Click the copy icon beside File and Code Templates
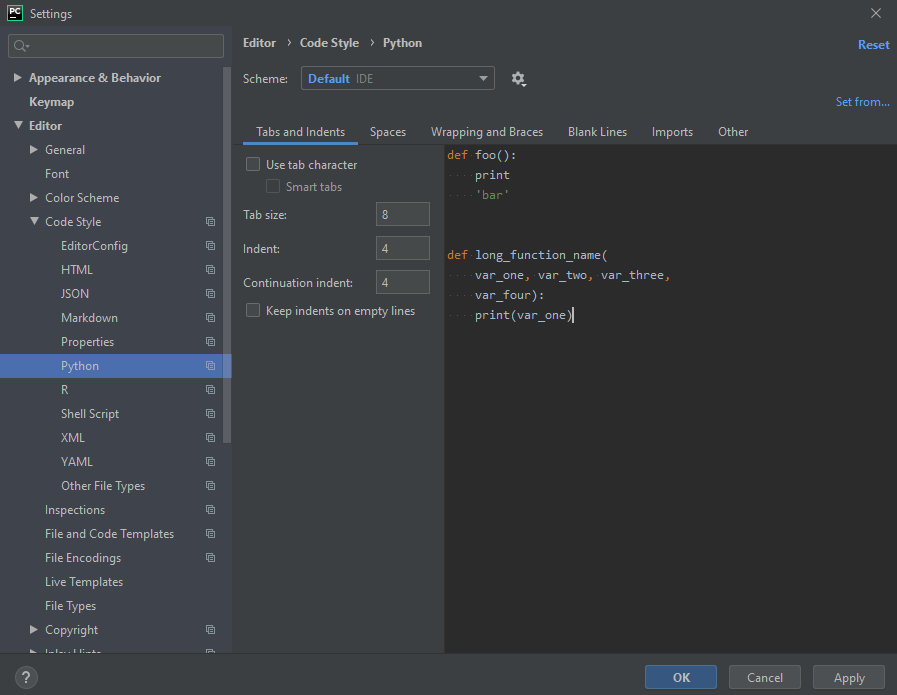The width and height of the screenshot is (897, 695). coord(211,534)
